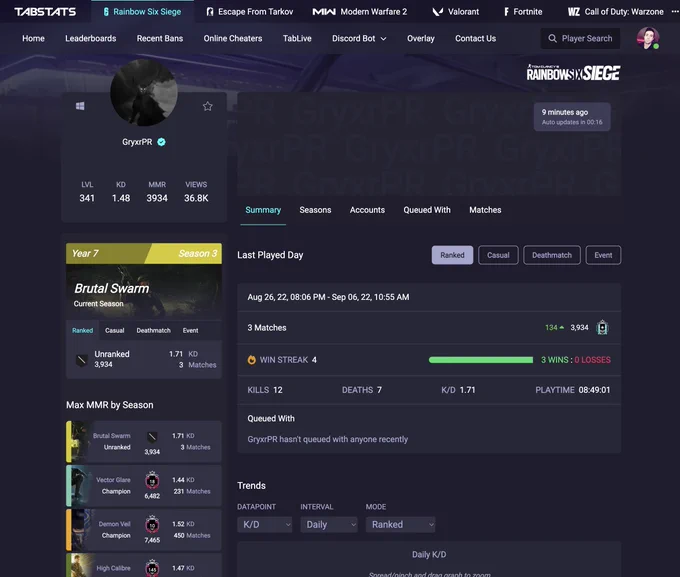Select the Casual filter for Last Played Day

click(x=498, y=255)
